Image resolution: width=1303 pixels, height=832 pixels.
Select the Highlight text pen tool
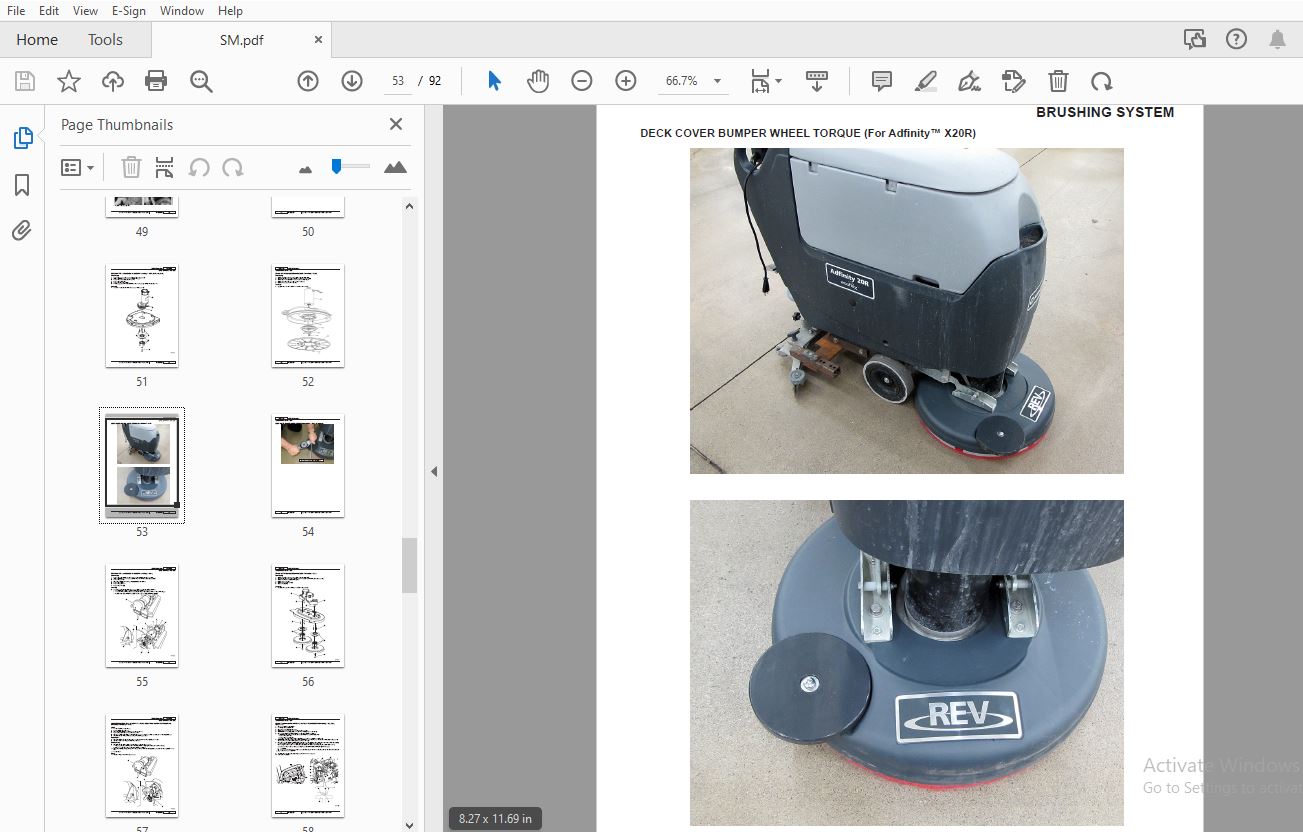926,82
